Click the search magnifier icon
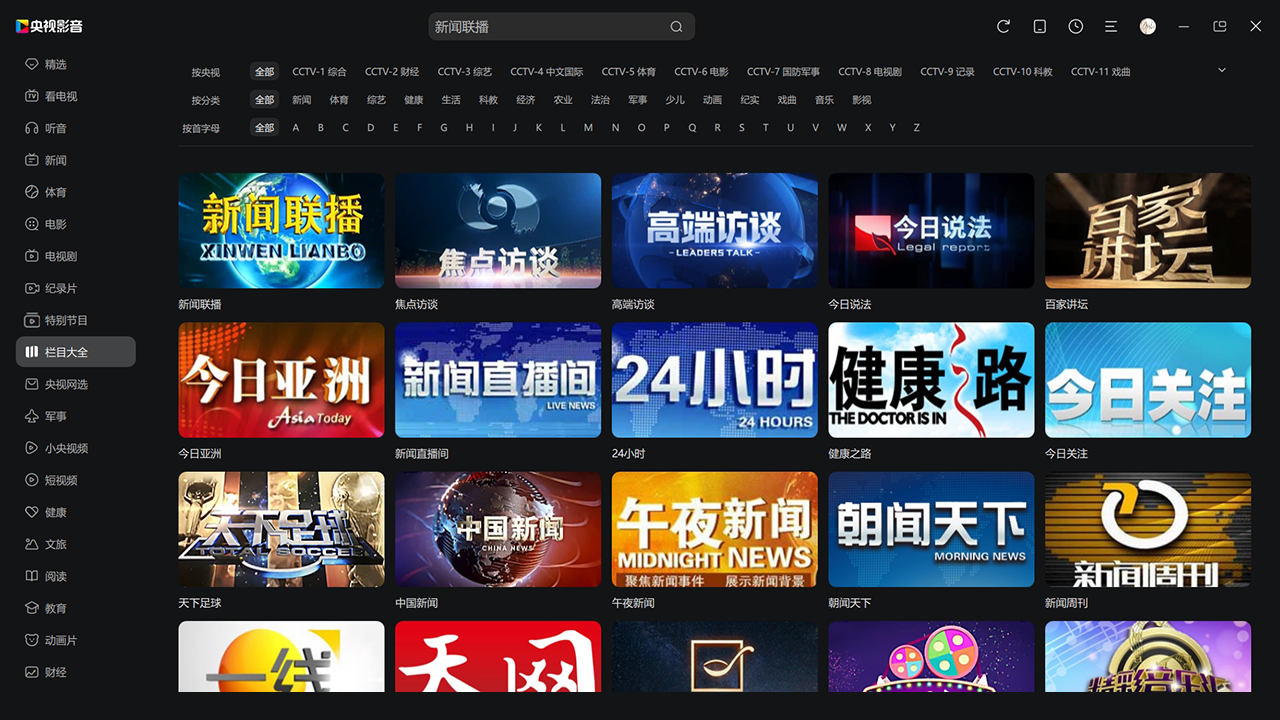This screenshot has width=1280, height=720. coord(675,27)
